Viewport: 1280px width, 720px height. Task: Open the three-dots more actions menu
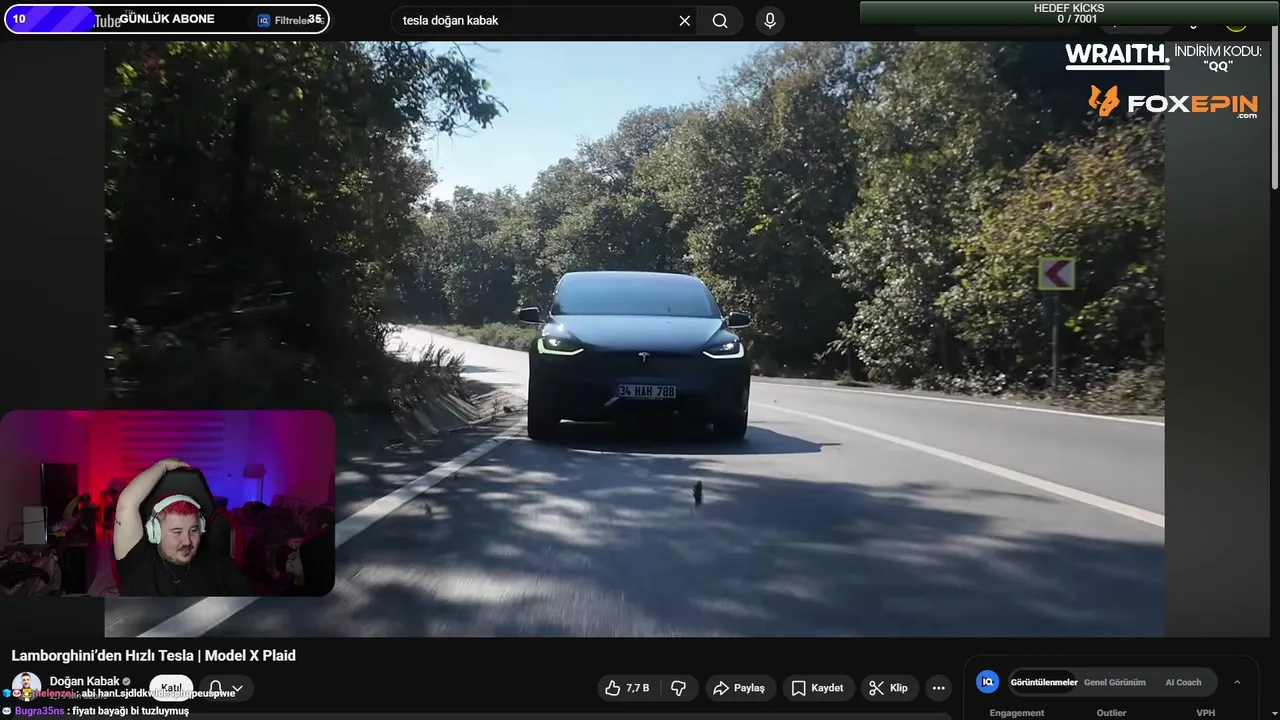click(x=938, y=688)
